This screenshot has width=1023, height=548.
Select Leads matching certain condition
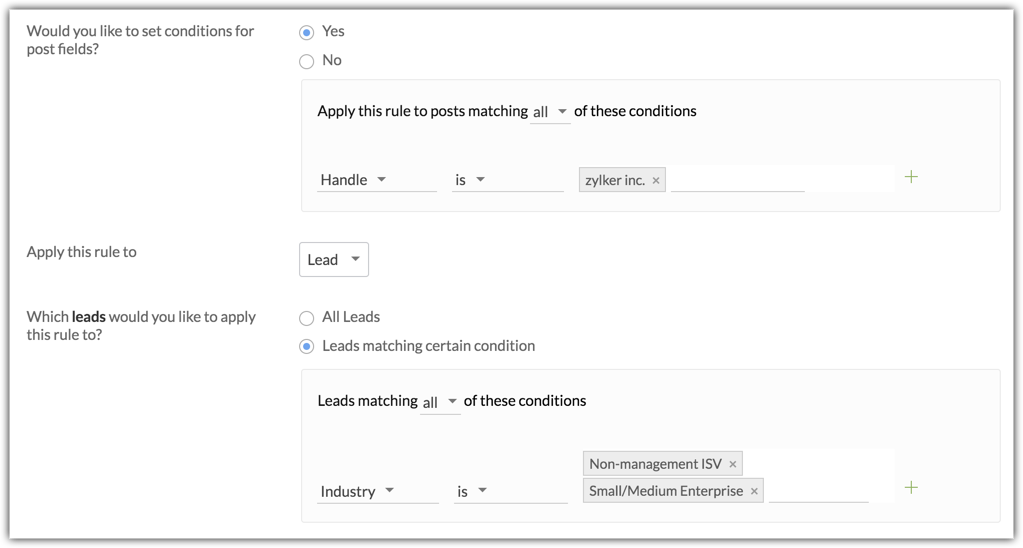click(307, 347)
